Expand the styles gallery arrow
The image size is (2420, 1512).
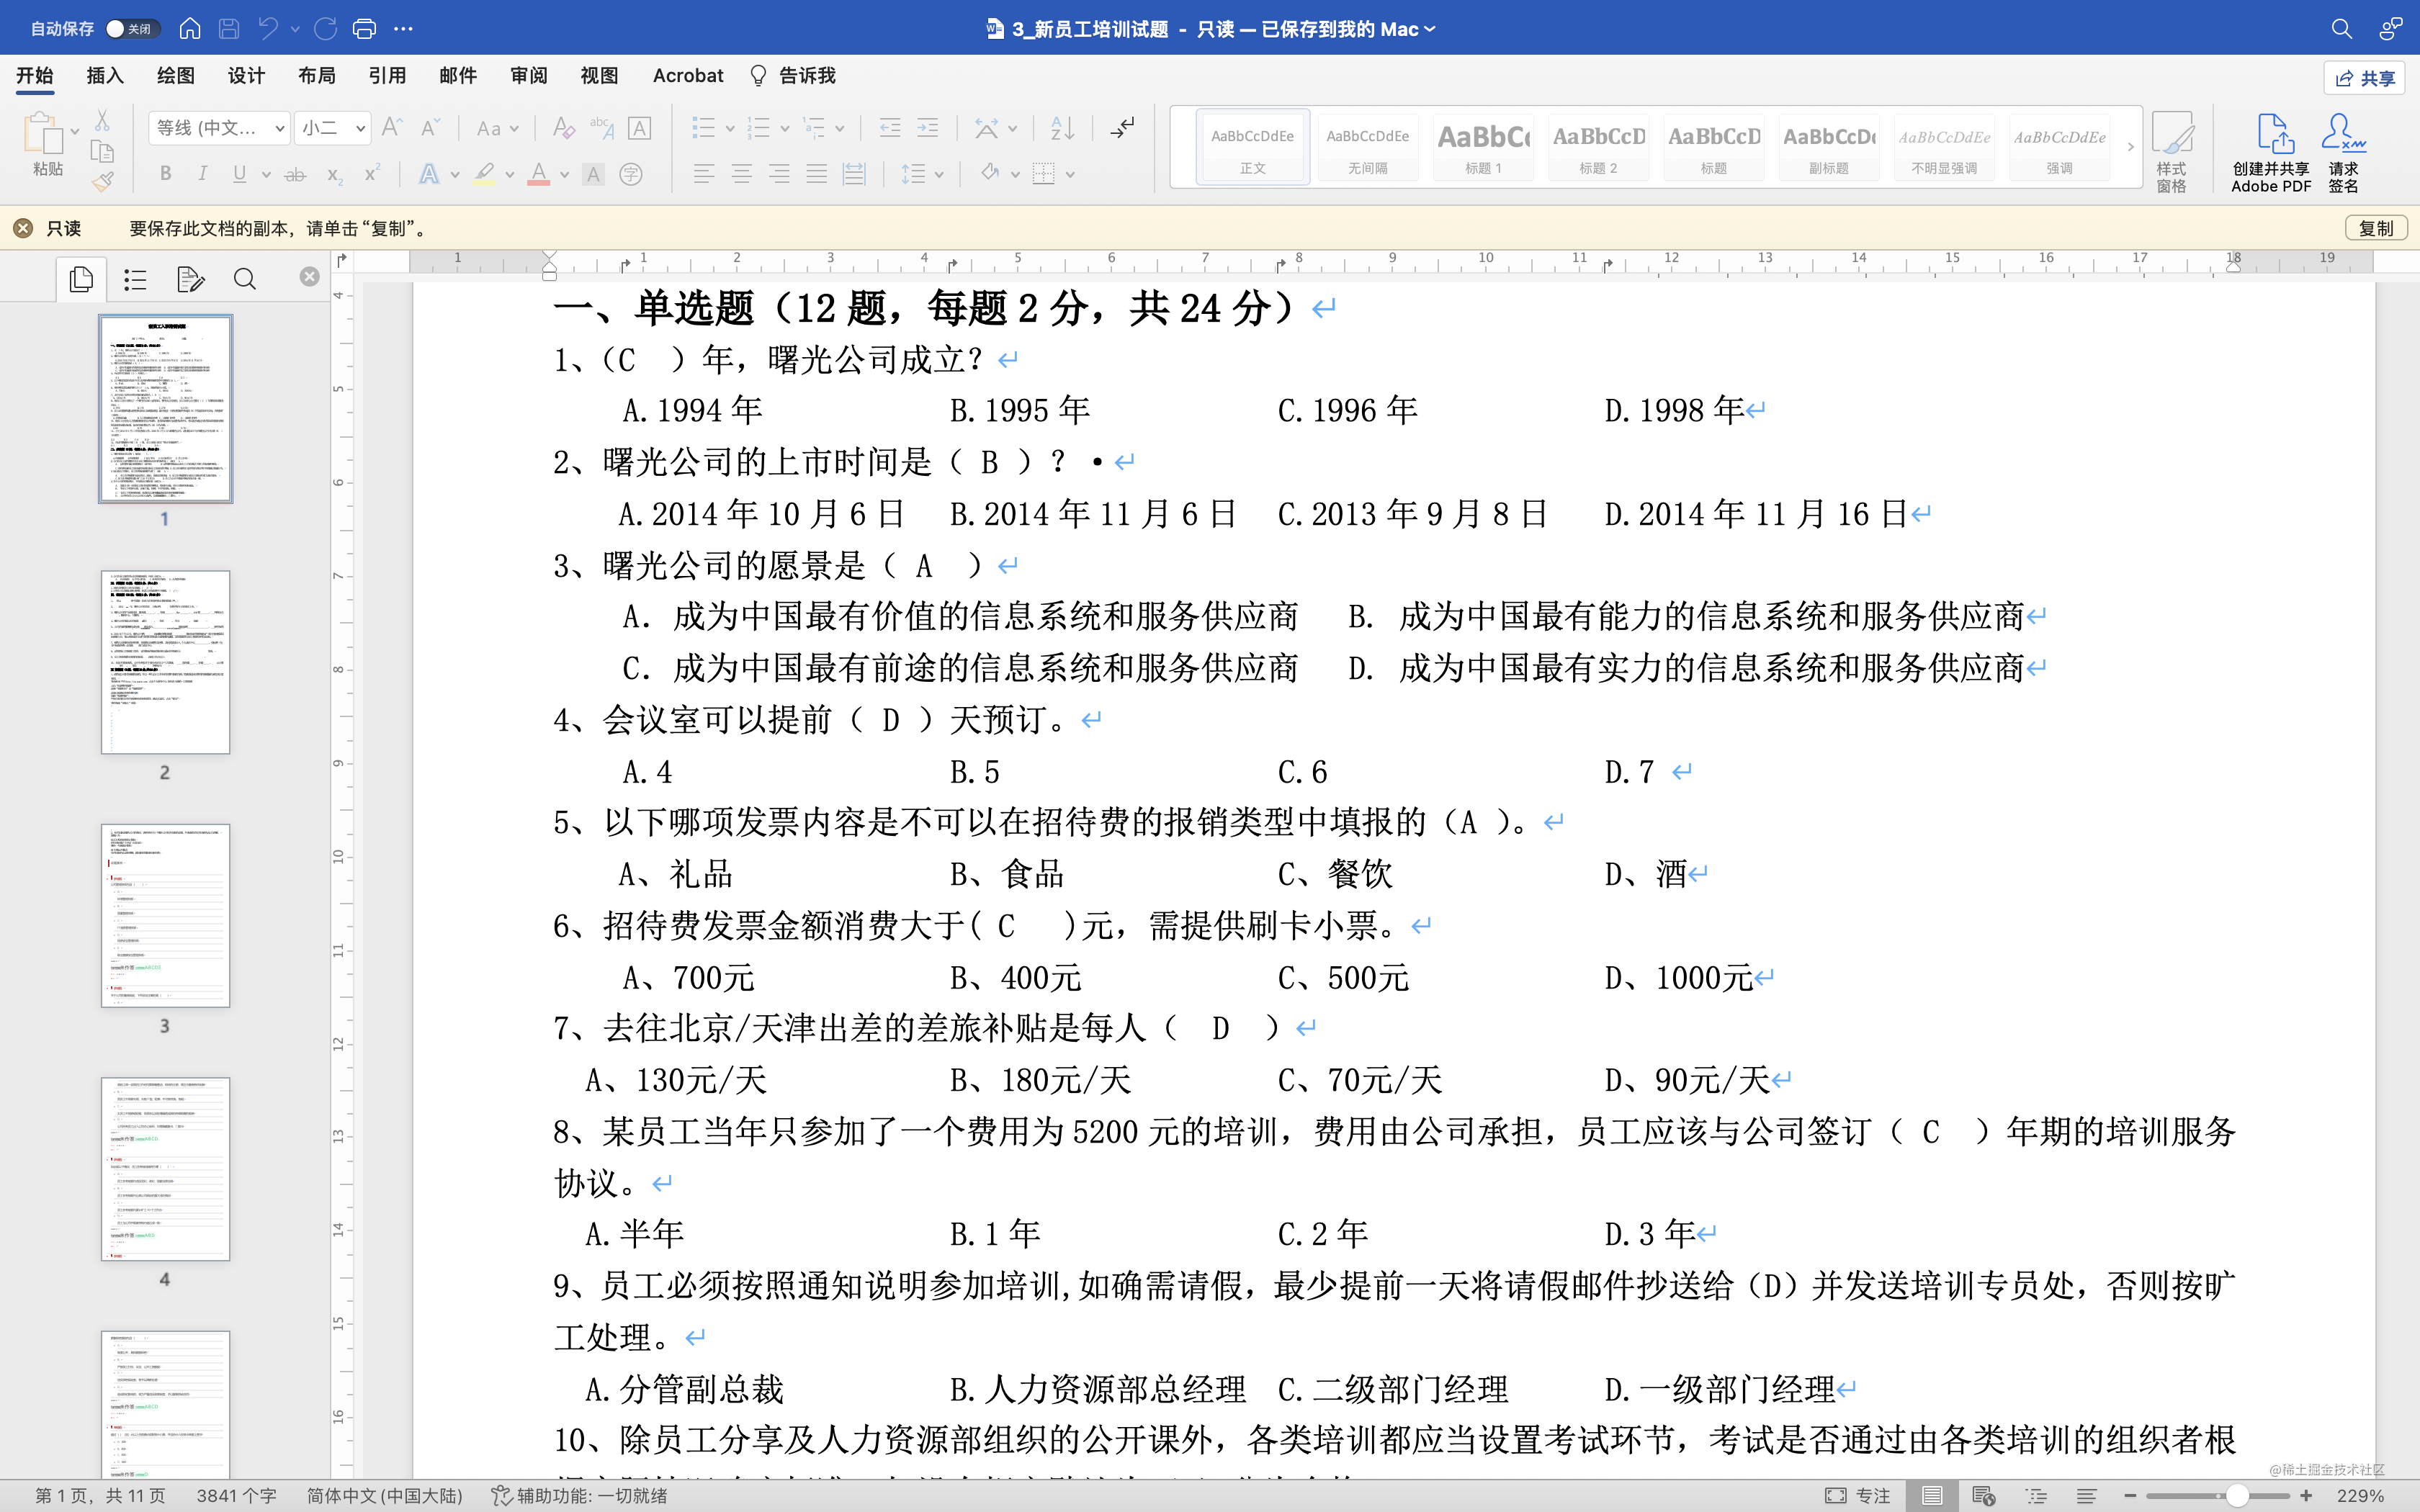point(2130,146)
